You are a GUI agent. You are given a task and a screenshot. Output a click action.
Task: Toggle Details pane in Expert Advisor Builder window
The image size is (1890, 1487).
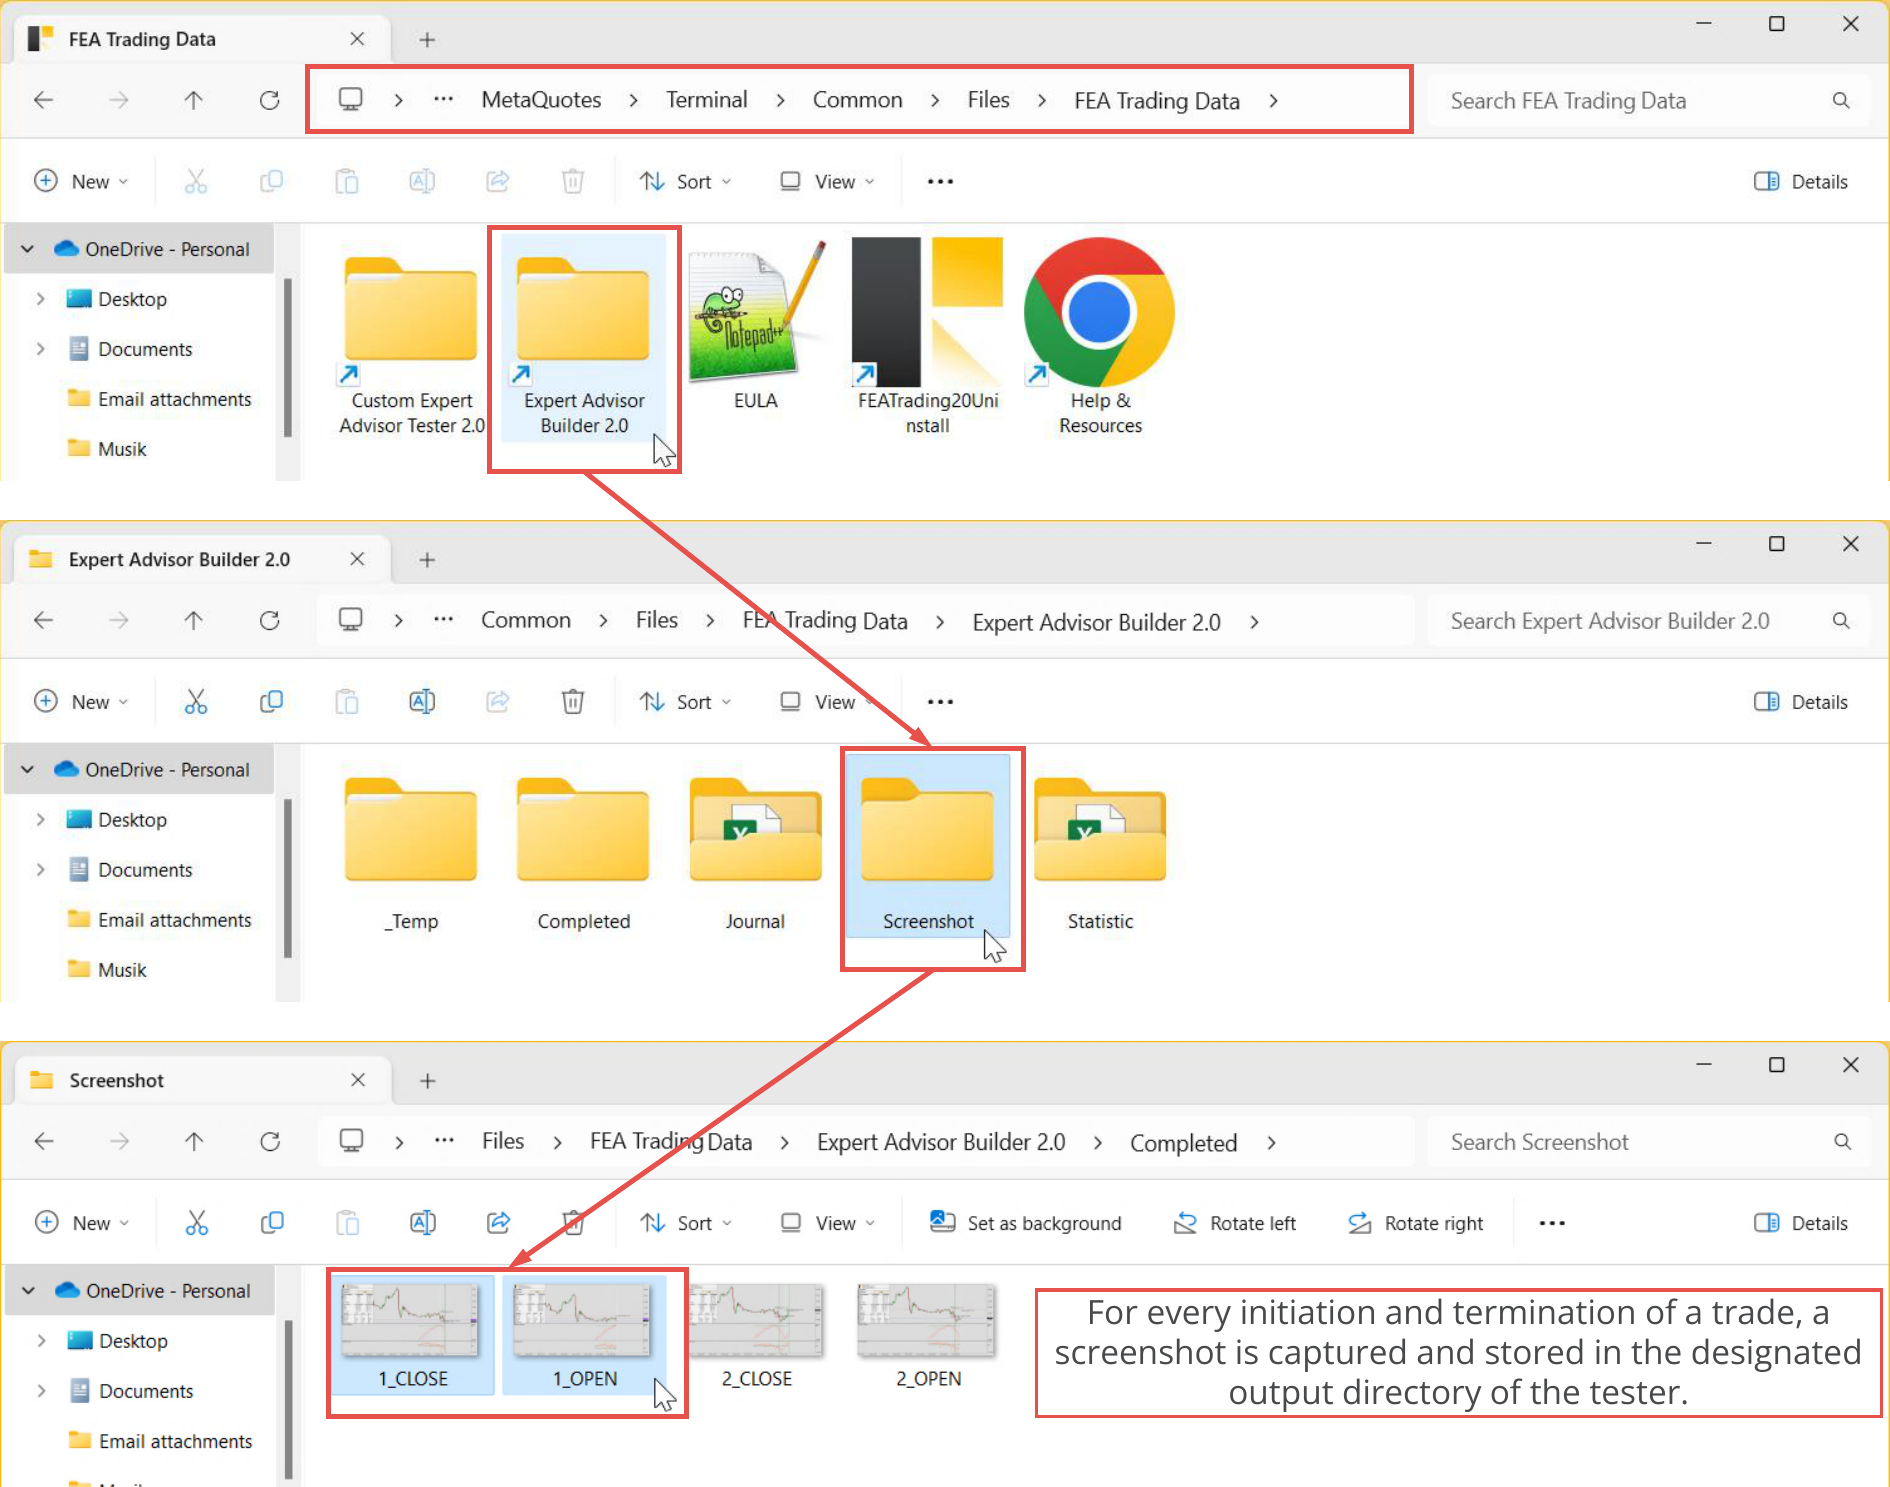[x=1801, y=702]
